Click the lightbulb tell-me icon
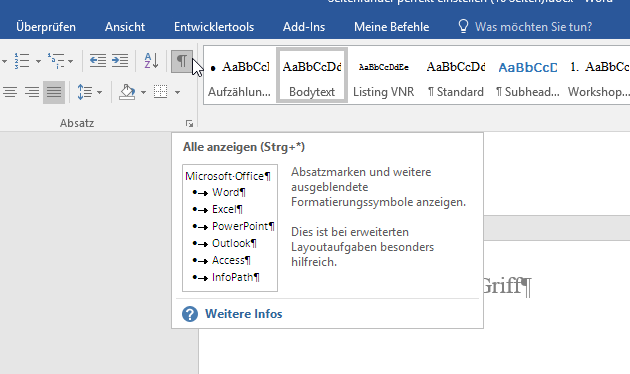Viewport: 630px width, 374px height. [x=463, y=27]
